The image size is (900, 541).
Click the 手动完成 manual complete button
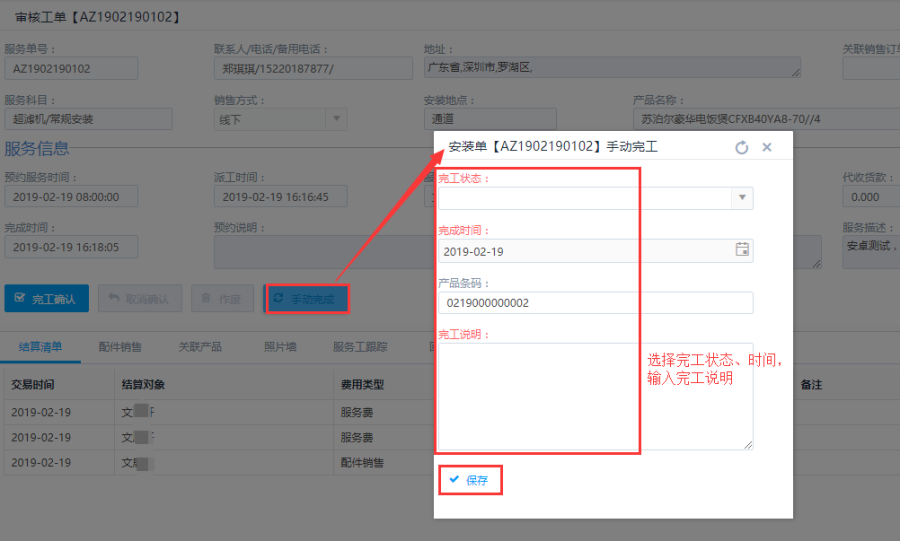[306, 299]
